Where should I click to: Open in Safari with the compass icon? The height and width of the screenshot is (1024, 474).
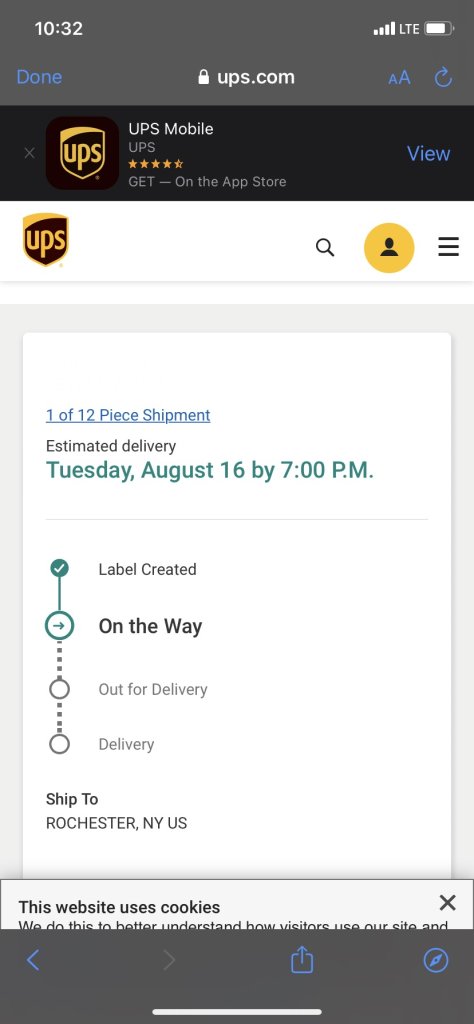[436, 960]
